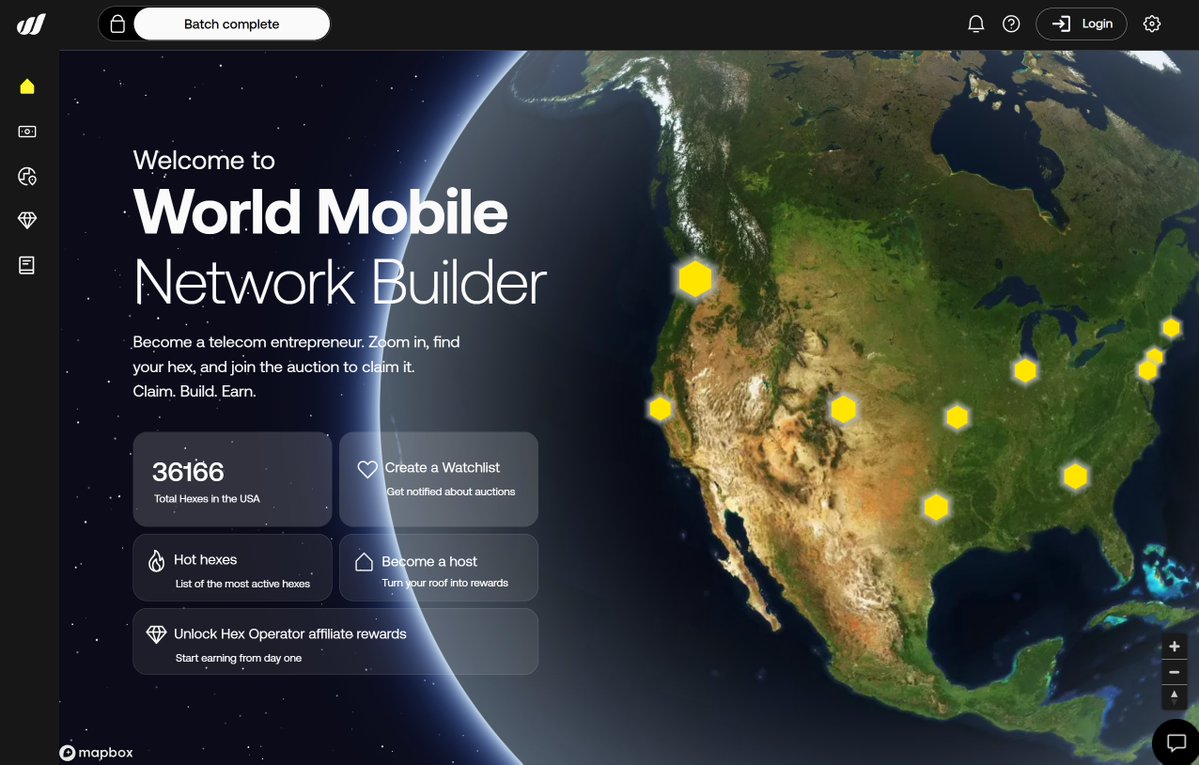1199x765 pixels.
Task: Click the globe with location pin sidebar icon
Action: (26, 176)
